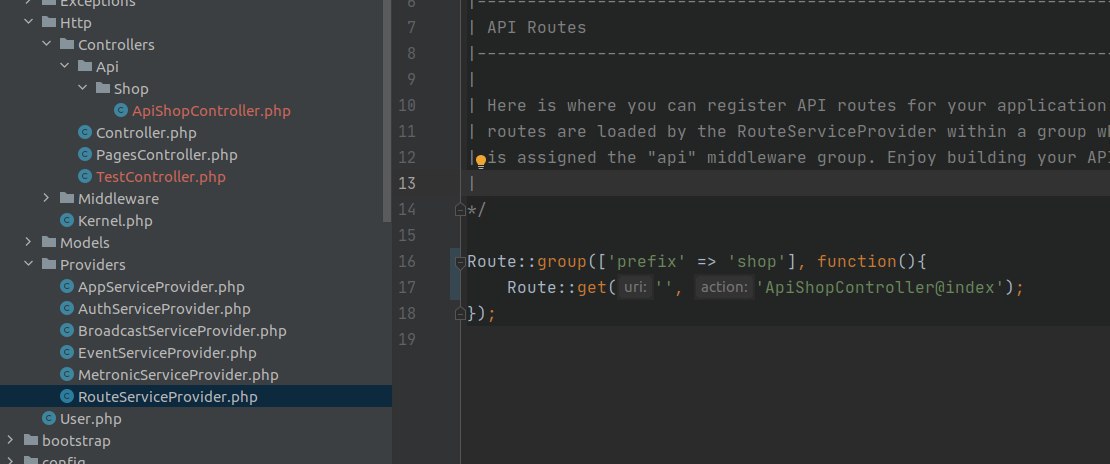Click PHP class icon of EventServiceProvider.php
The height and width of the screenshot is (464, 1110).
pos(67,352)
